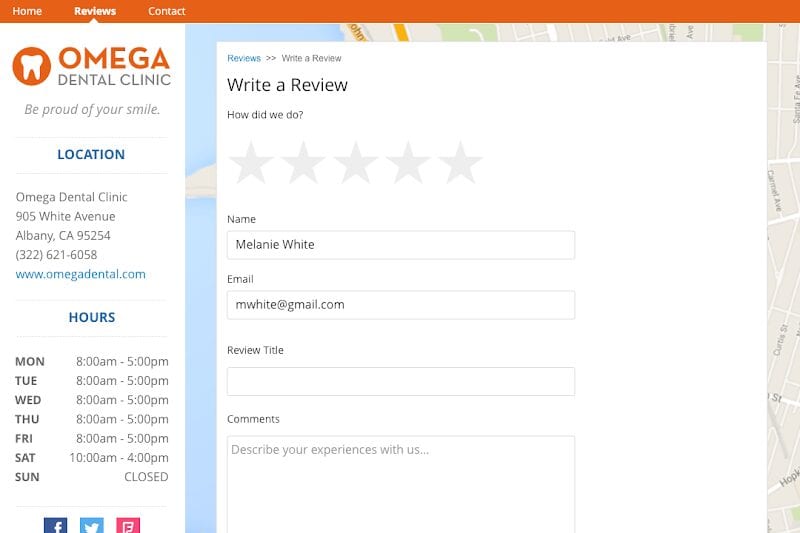This screenshot has width=800, height=533.
Task: Click the Albany, CA 95254 line
Action: click(x=63, y=236)
